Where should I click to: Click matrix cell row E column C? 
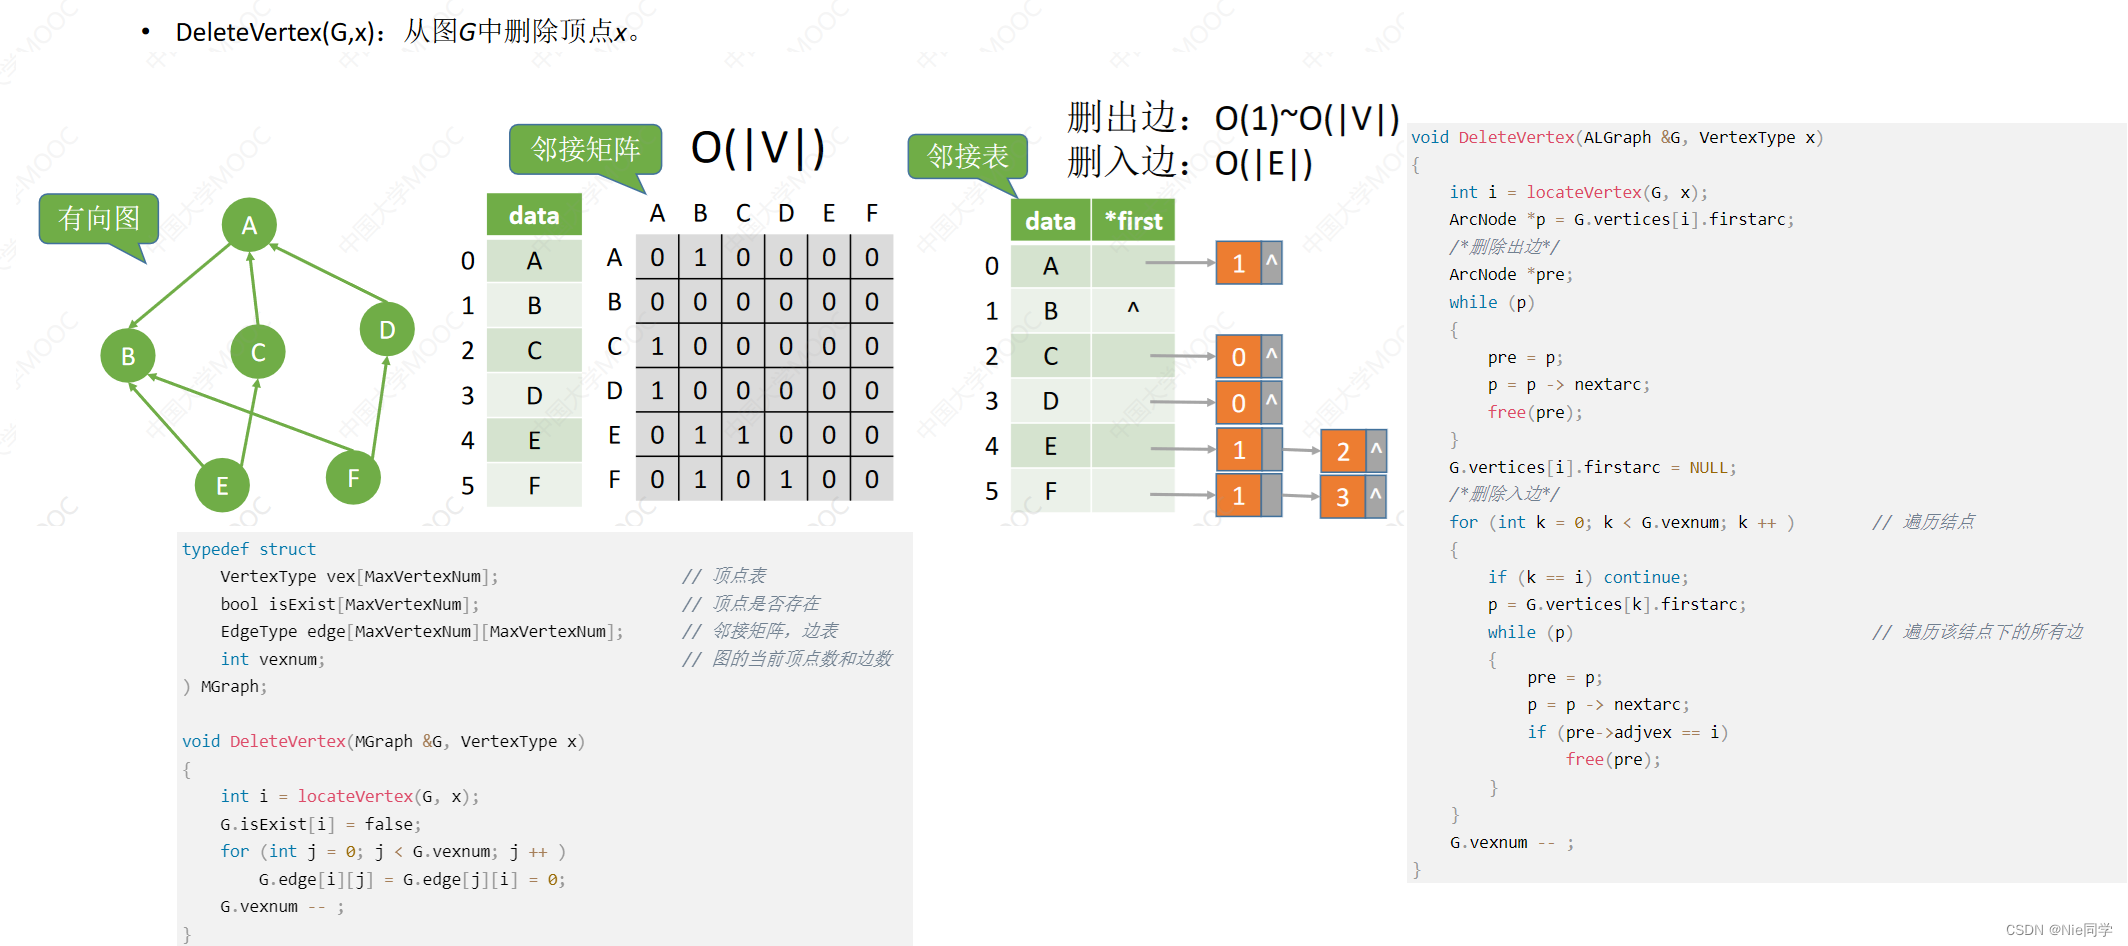pos(743,435)
